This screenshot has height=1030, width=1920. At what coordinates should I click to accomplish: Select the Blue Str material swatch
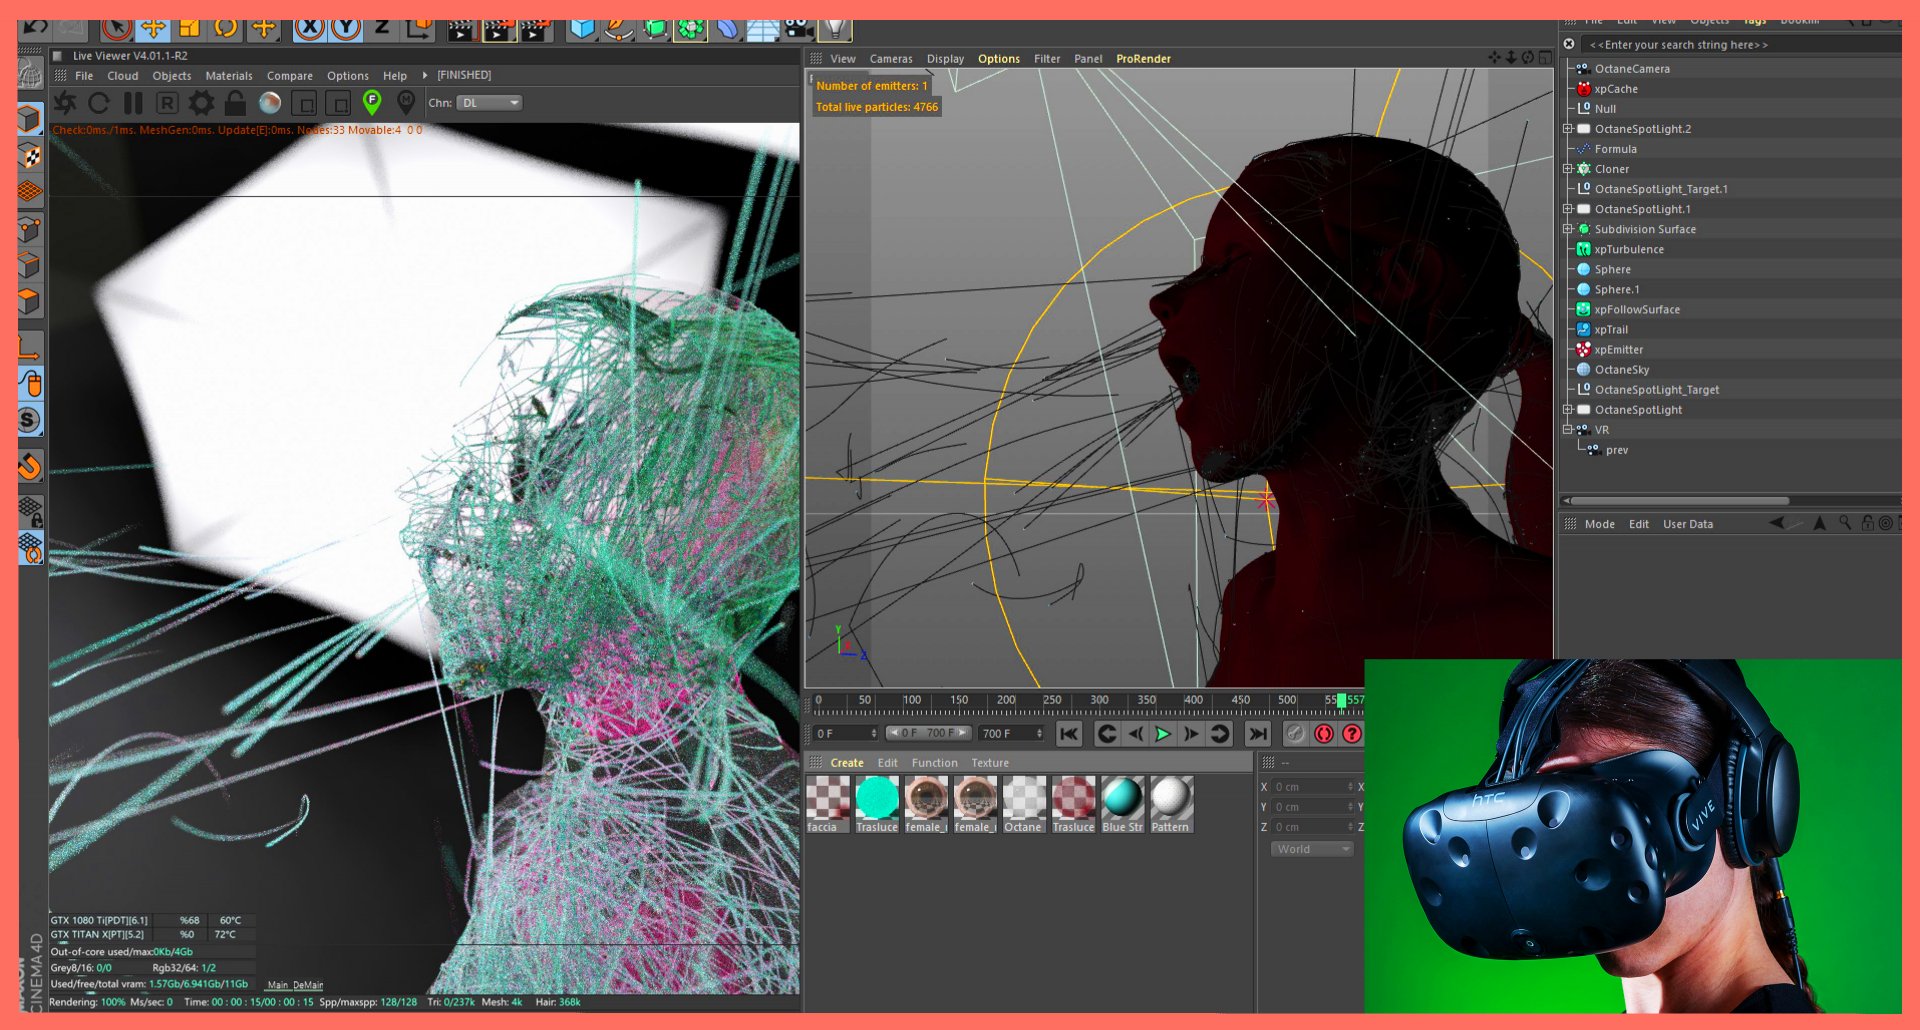pos(1122,804)
